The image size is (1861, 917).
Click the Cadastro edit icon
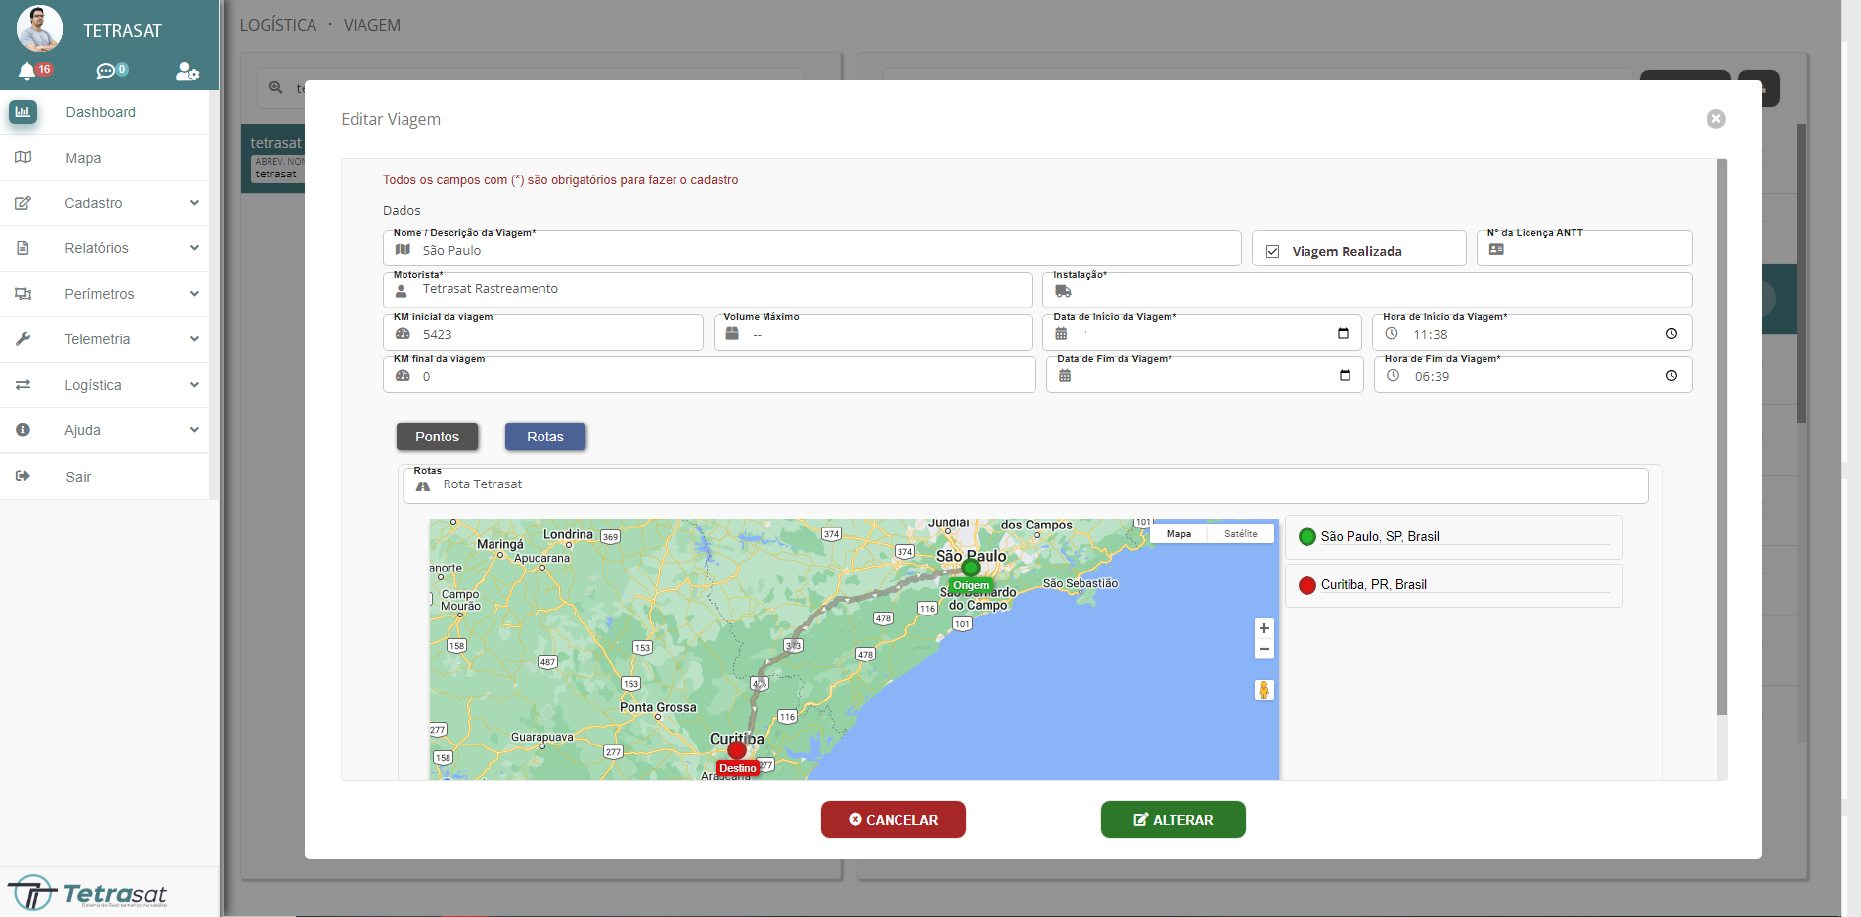(23, 203)
